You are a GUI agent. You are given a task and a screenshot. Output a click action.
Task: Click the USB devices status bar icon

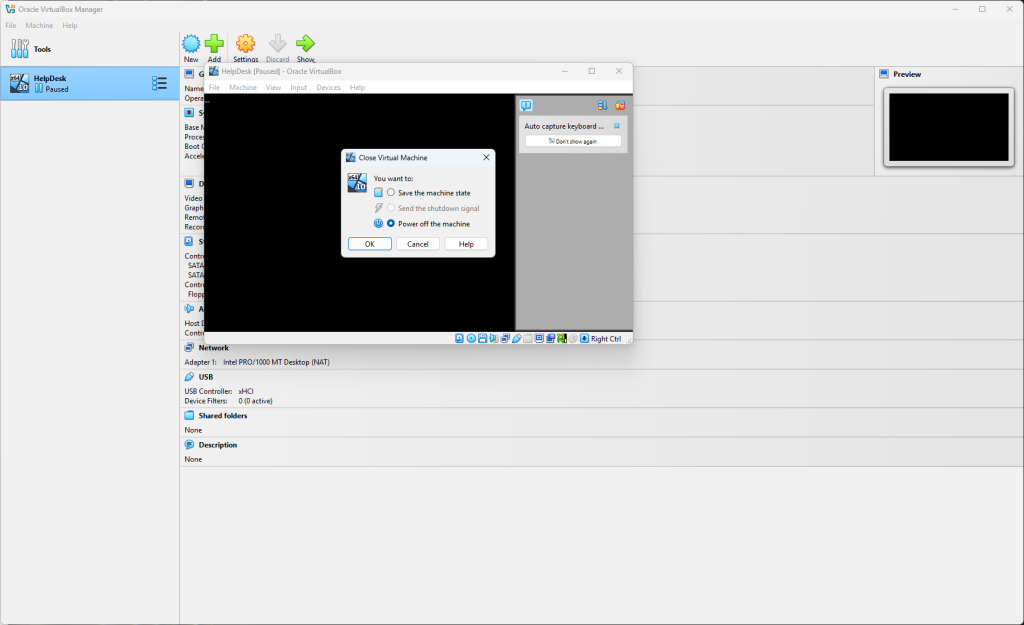pos(517,339)
